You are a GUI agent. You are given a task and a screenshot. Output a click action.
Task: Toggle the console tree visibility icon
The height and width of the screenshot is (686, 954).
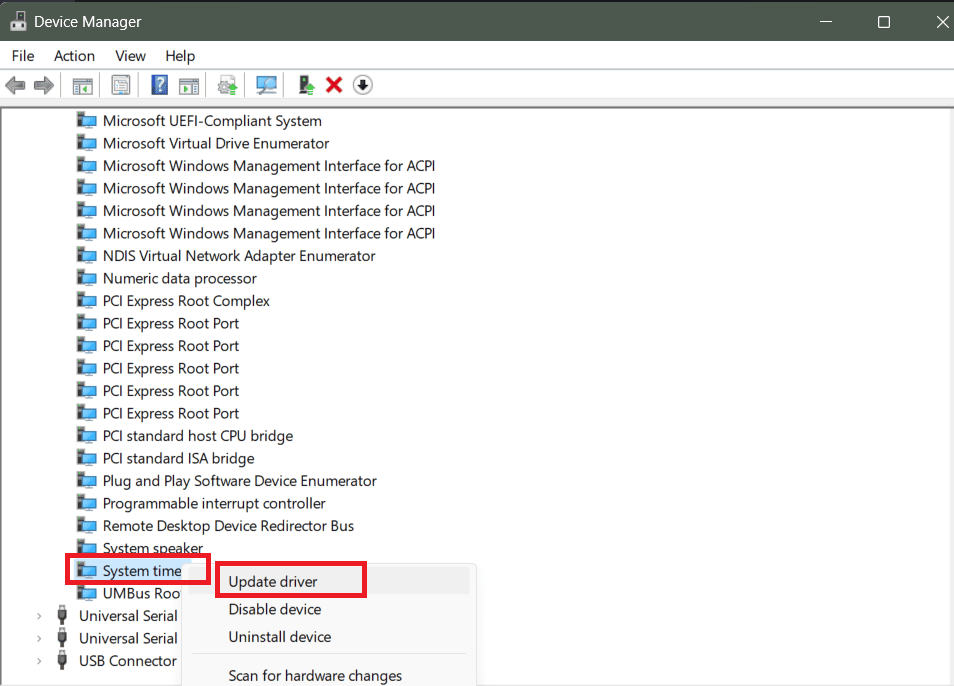pyautogui.click(x=83, y=85)
